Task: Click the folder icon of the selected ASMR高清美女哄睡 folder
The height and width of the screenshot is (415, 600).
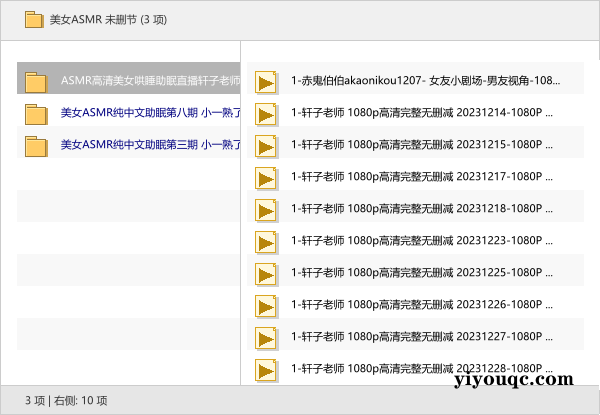Action: tap(37, 82)
